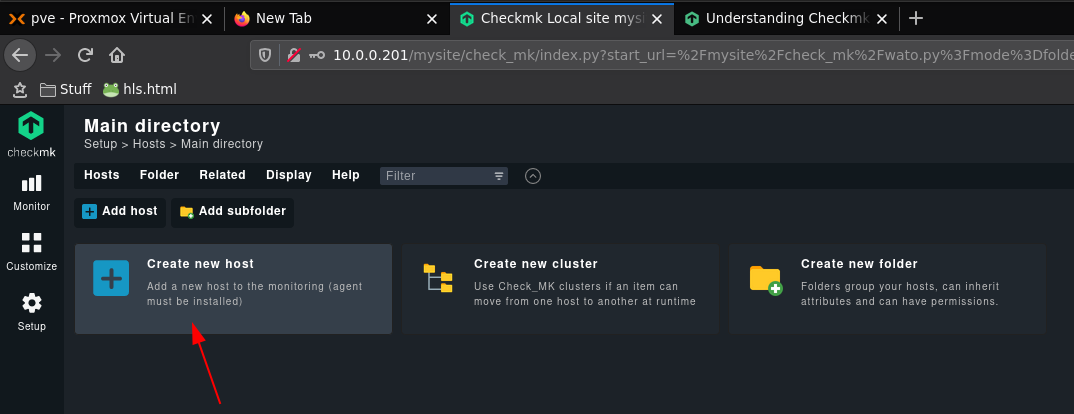The height and width of the screenshot is (414, 1074).
Task: Open the Filter field options icon
Action: tap(499, 176)
